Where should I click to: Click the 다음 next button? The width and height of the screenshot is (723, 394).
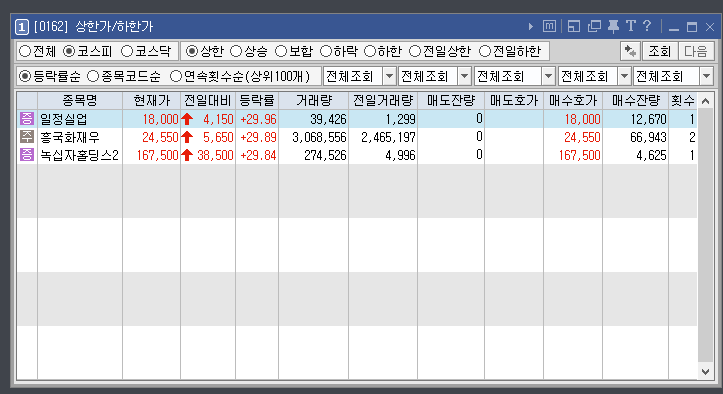(696, 51)
